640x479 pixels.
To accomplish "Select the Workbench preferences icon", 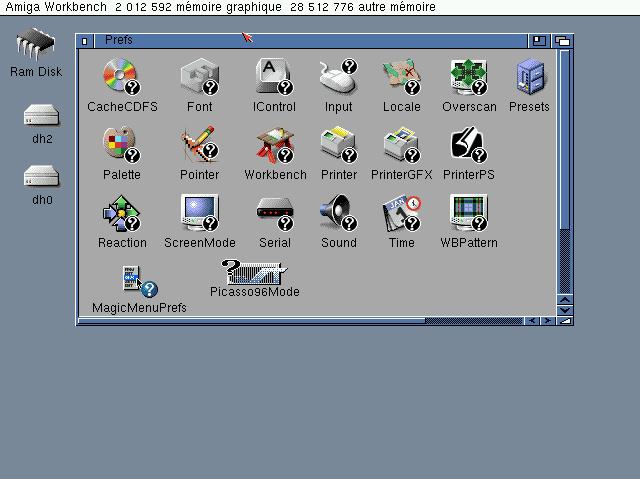I will (x=275, y=144).
